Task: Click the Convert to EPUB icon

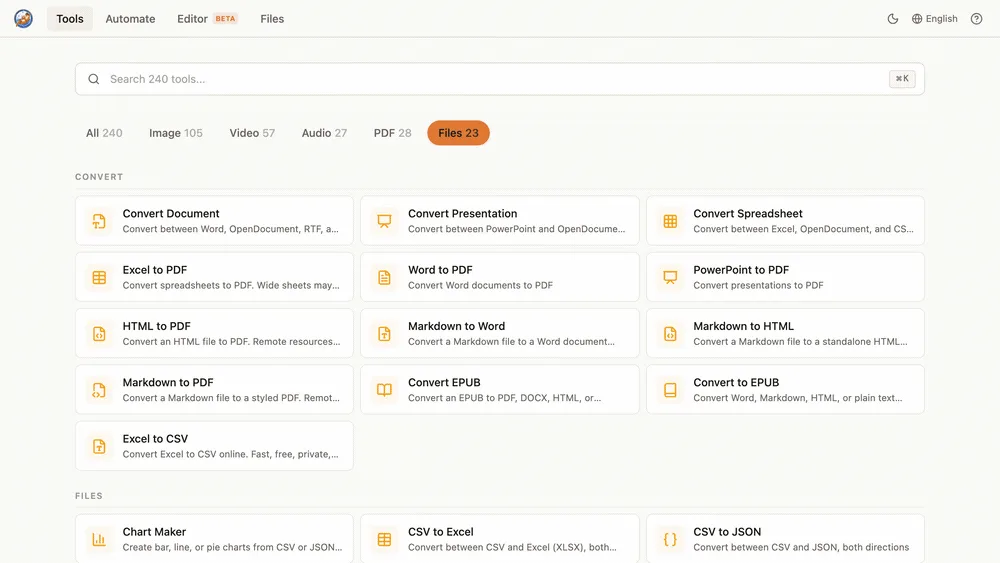Action: tap(670, 390)
